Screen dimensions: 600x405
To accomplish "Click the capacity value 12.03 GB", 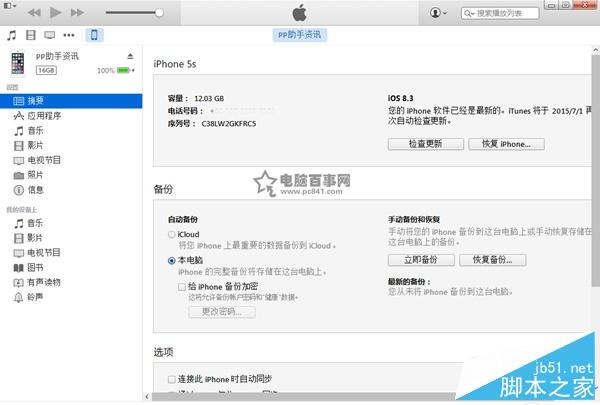I will [209, 98].
